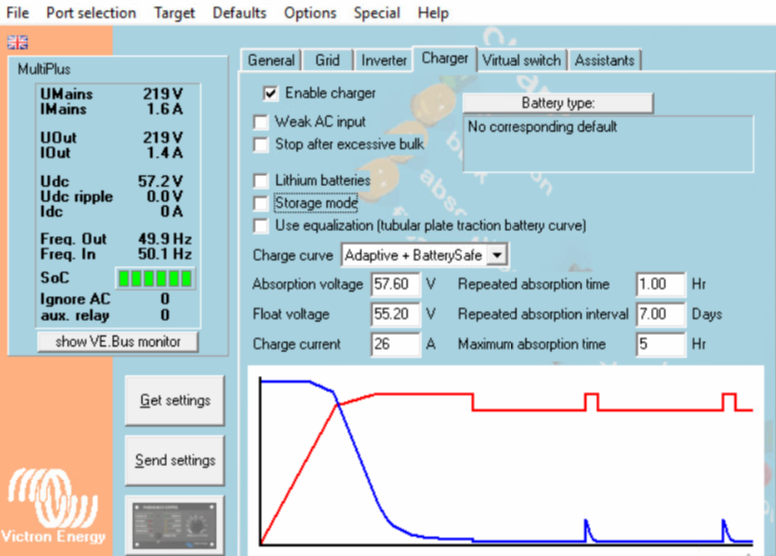
Task: Toggle Storage mode checkbox
Action: click(x=261, y=203)
